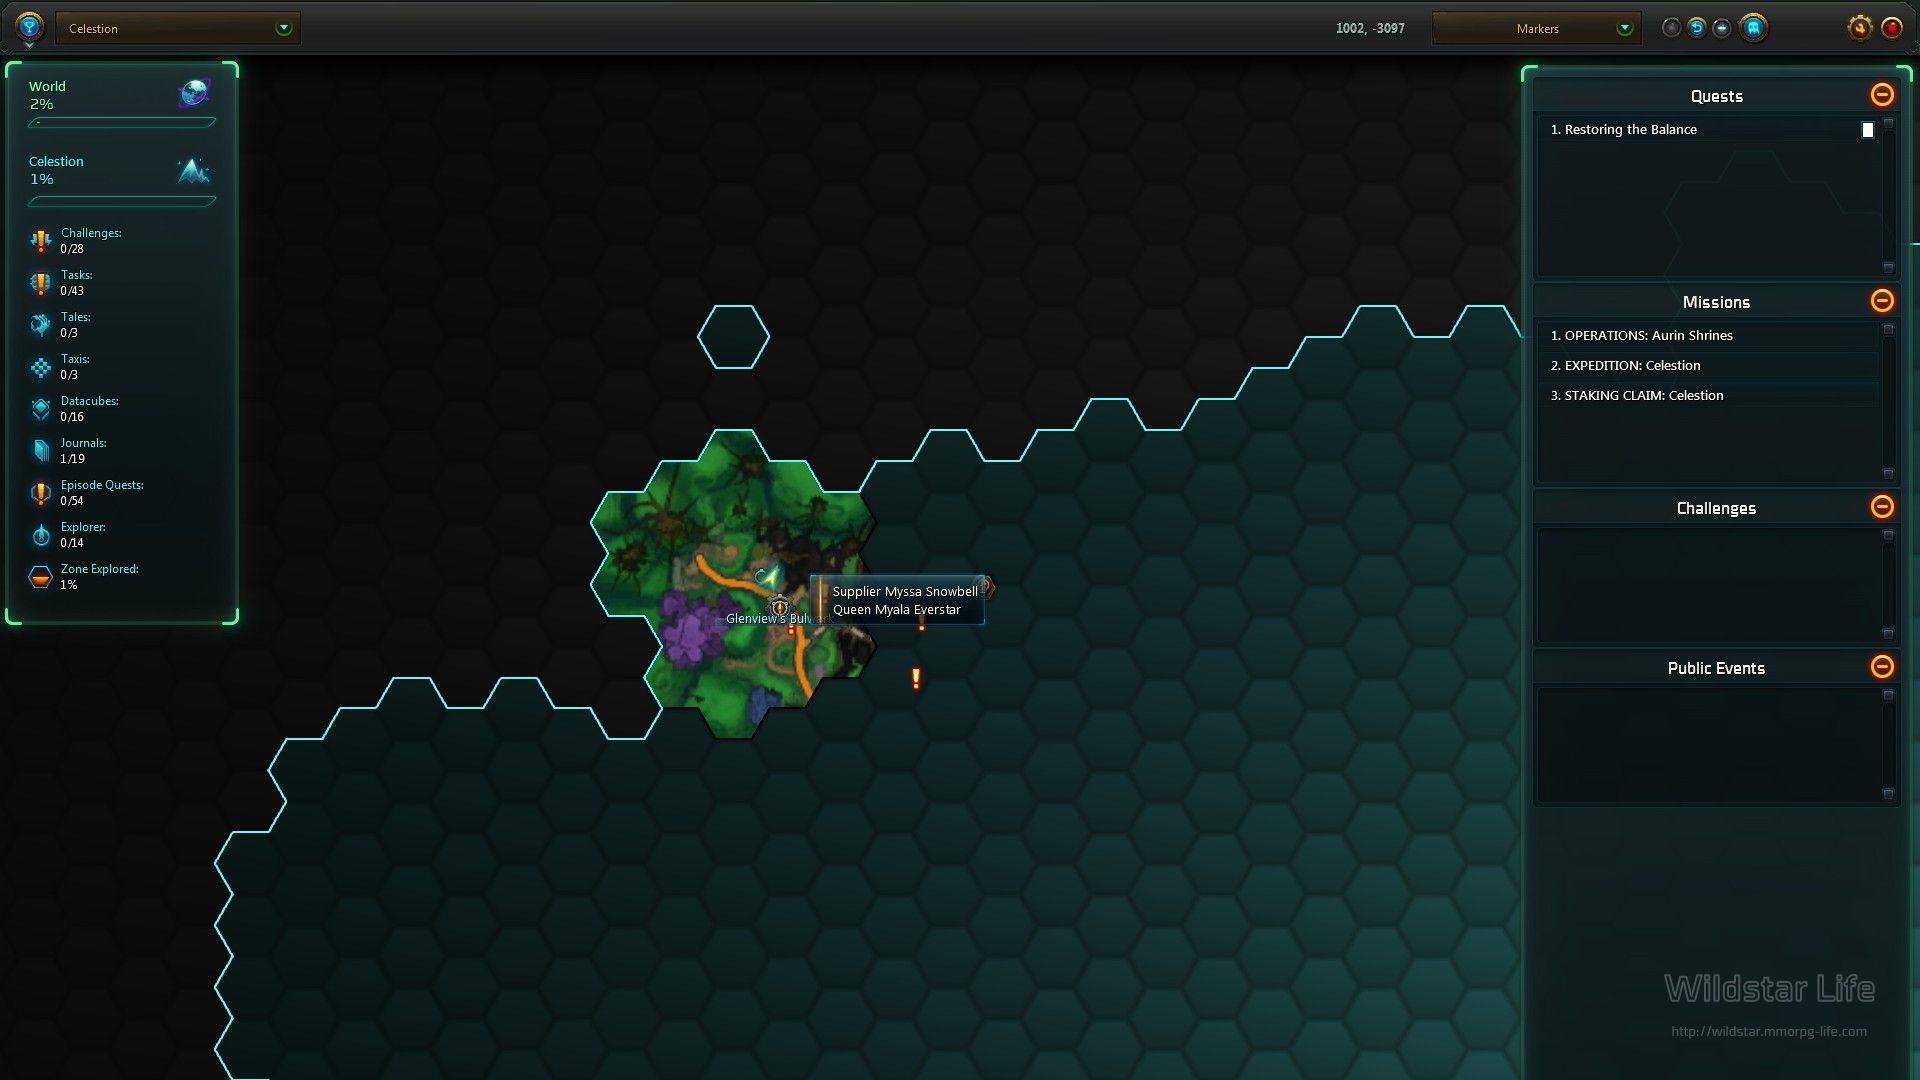The image size is (1920, 1080).
Task: Click the World progress bar
Action: 122,122
